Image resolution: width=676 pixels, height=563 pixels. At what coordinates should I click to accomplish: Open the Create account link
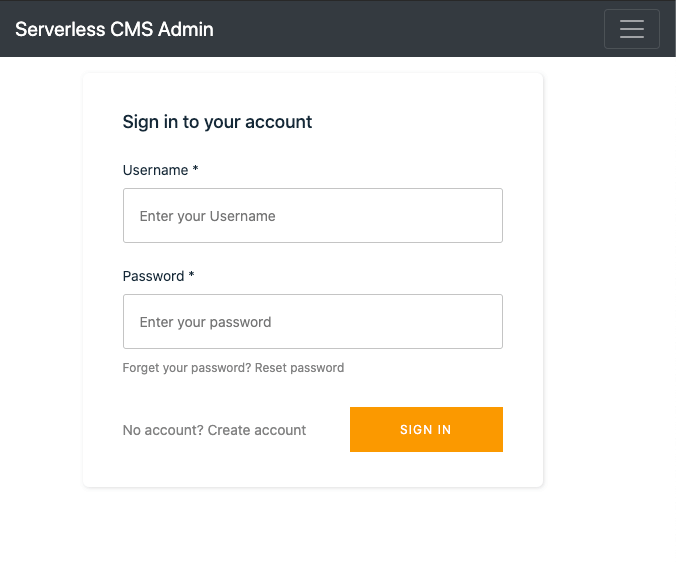point(257,430)
